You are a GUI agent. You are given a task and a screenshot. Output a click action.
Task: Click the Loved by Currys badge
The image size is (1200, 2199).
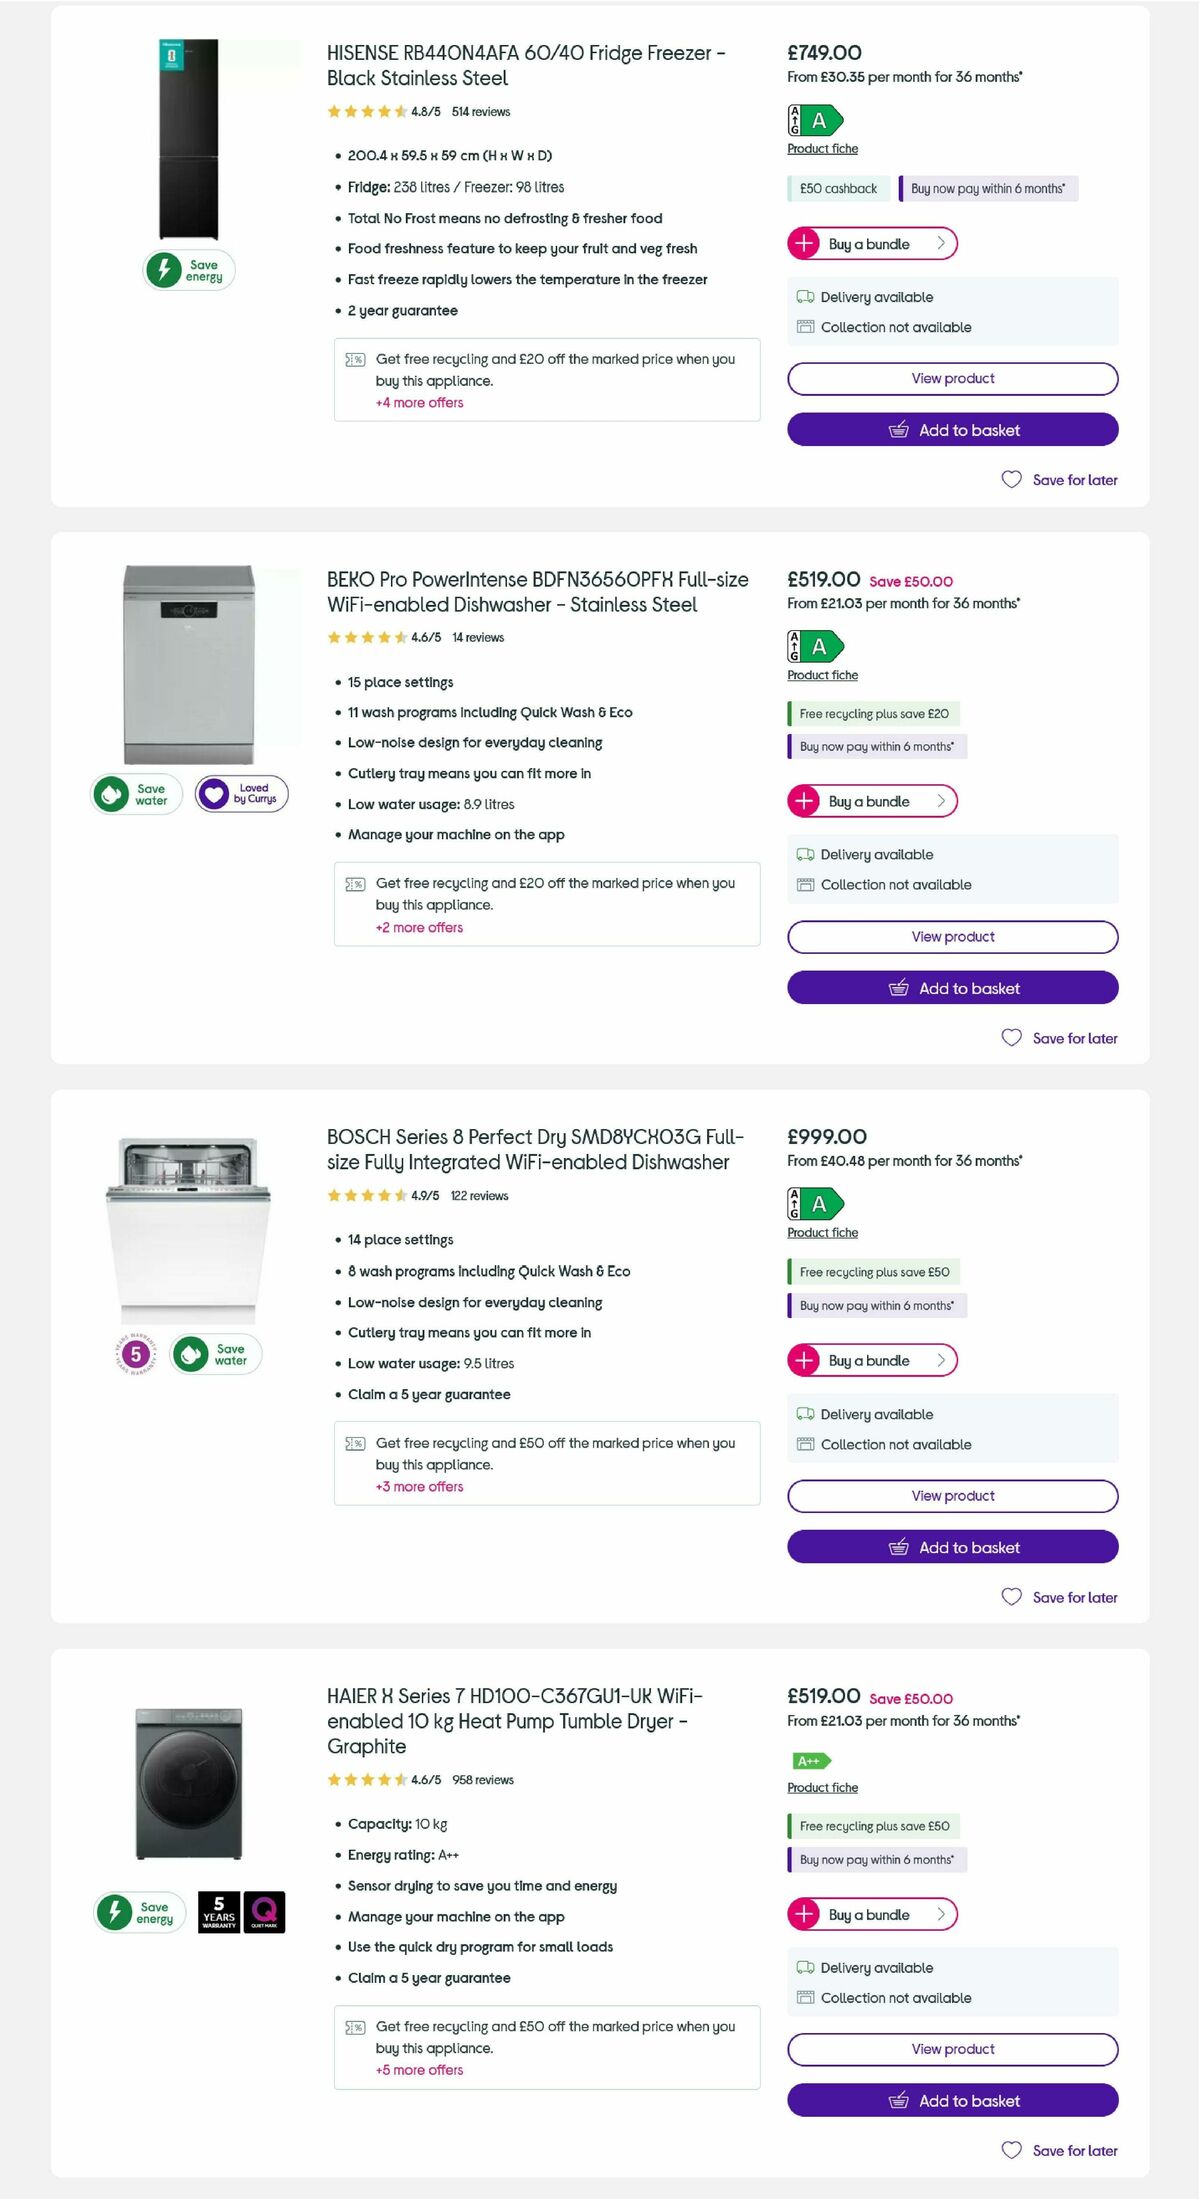(x=243, y=792)
